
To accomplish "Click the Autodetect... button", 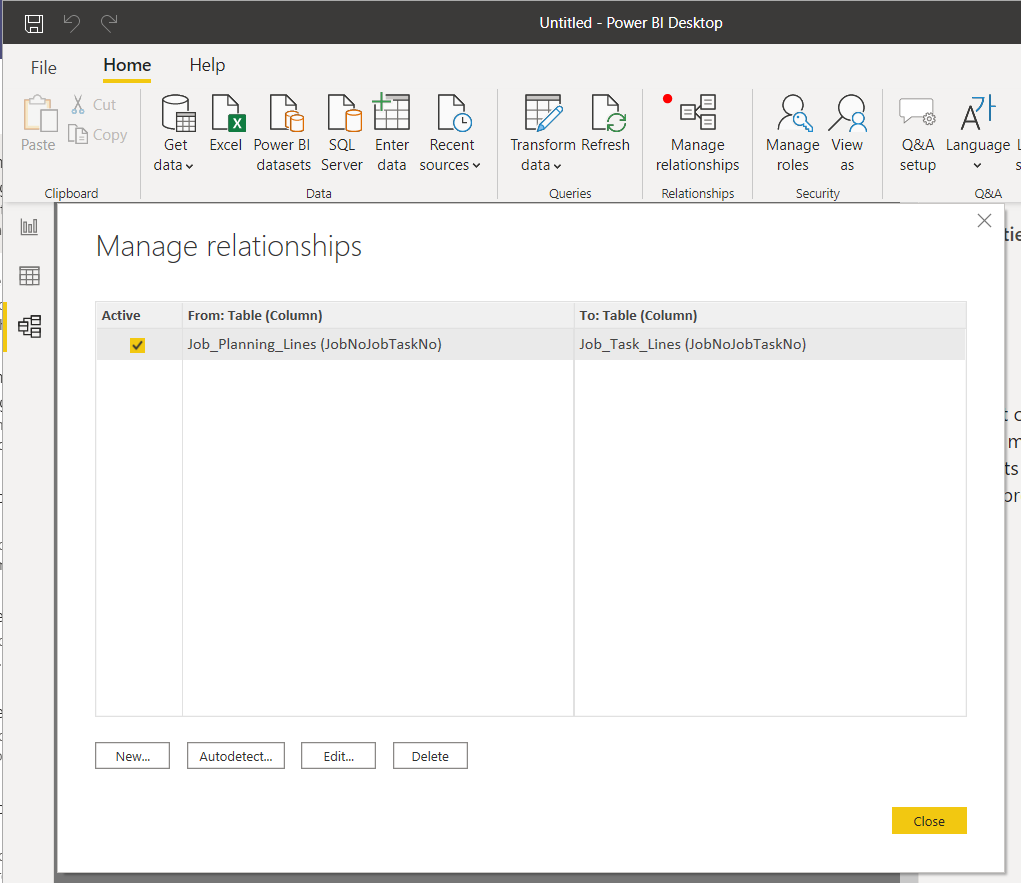I will 236,756.
